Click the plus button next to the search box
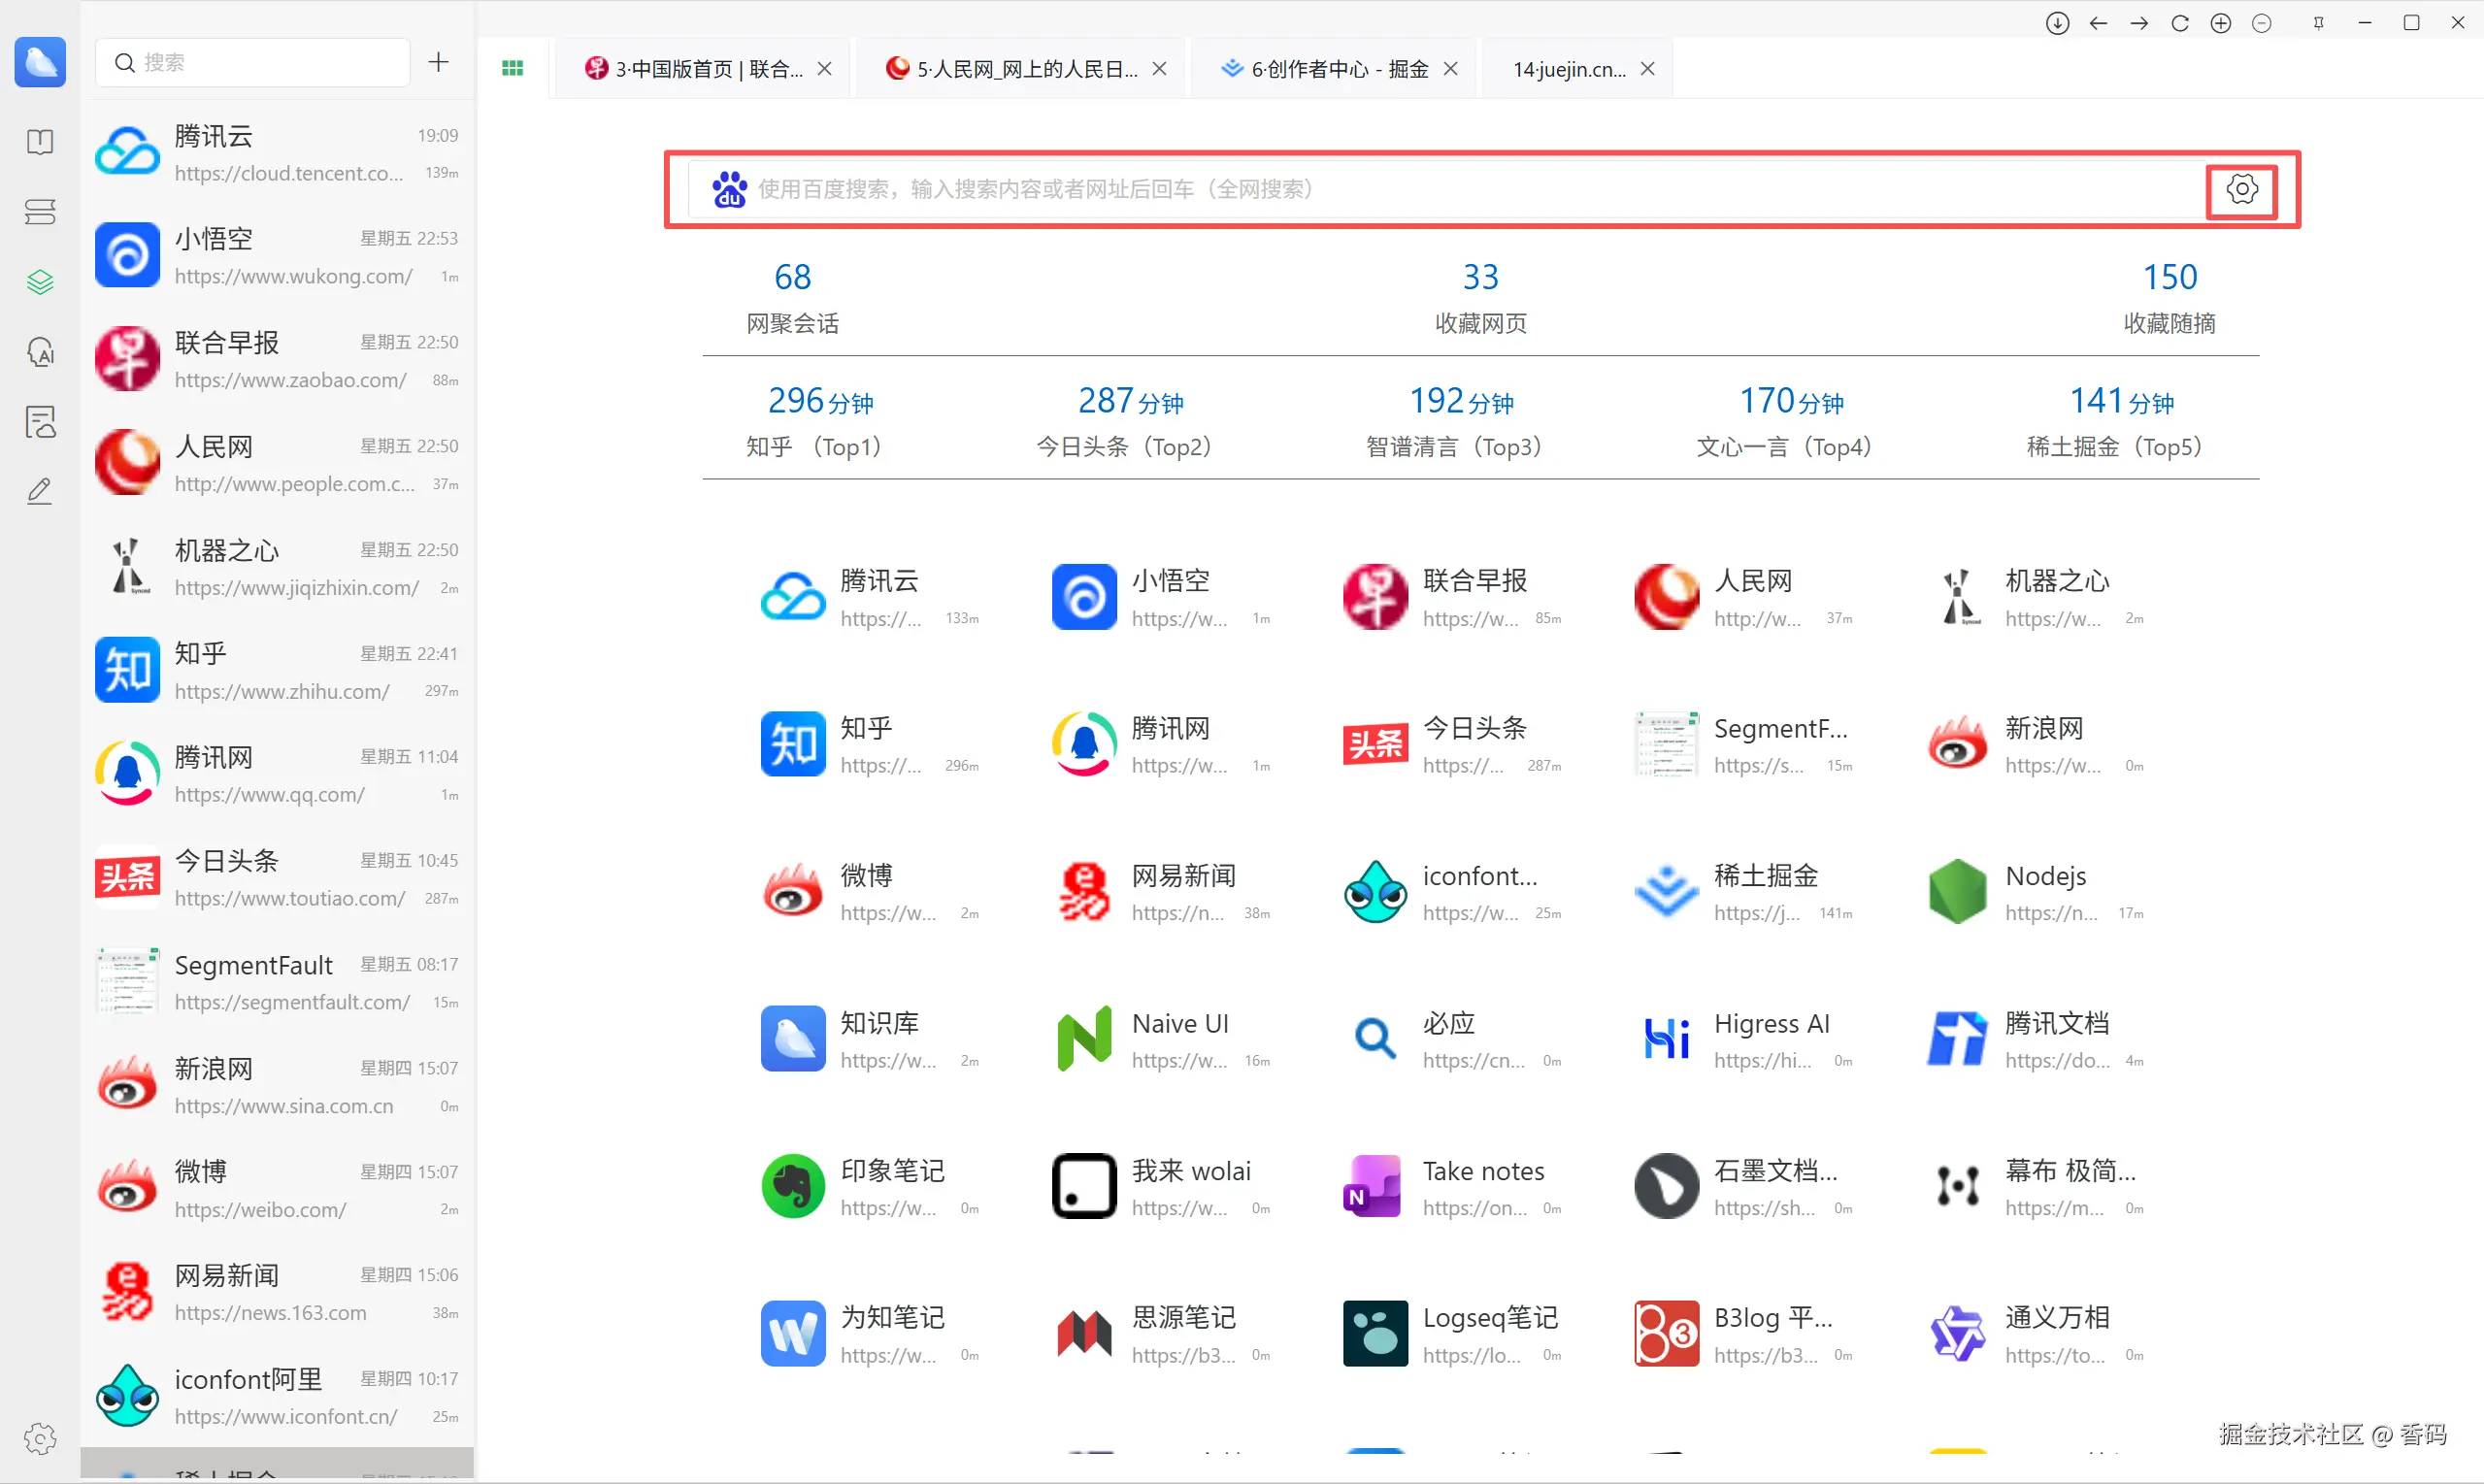The width and height of the screenshot is (2484, 1484). tap(438, 62)
